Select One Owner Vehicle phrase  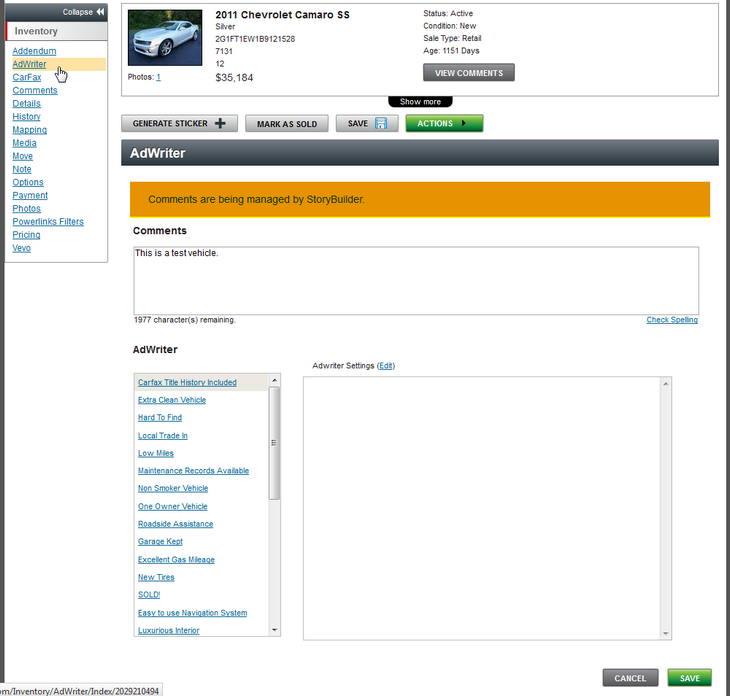point(172,507)
